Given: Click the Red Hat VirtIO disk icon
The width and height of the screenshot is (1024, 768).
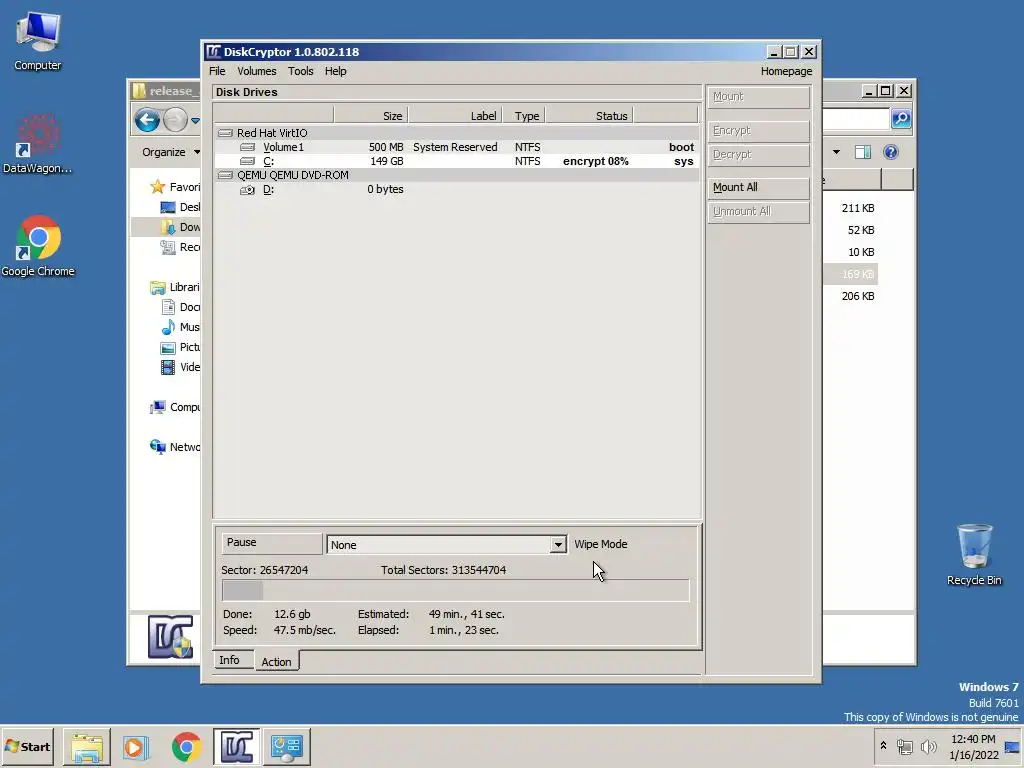Looking at the screenshot, I should coord(225,133).
